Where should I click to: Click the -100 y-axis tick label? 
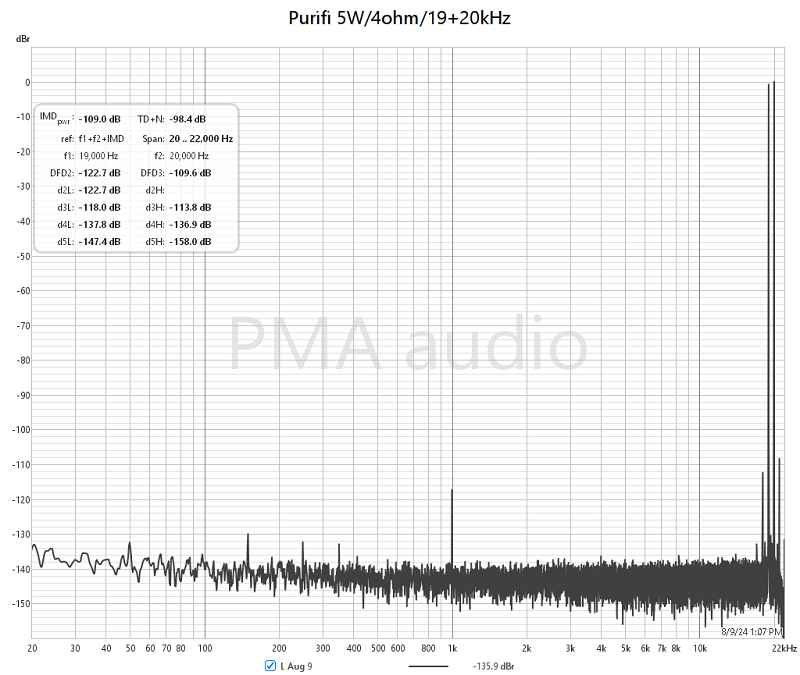21,430
